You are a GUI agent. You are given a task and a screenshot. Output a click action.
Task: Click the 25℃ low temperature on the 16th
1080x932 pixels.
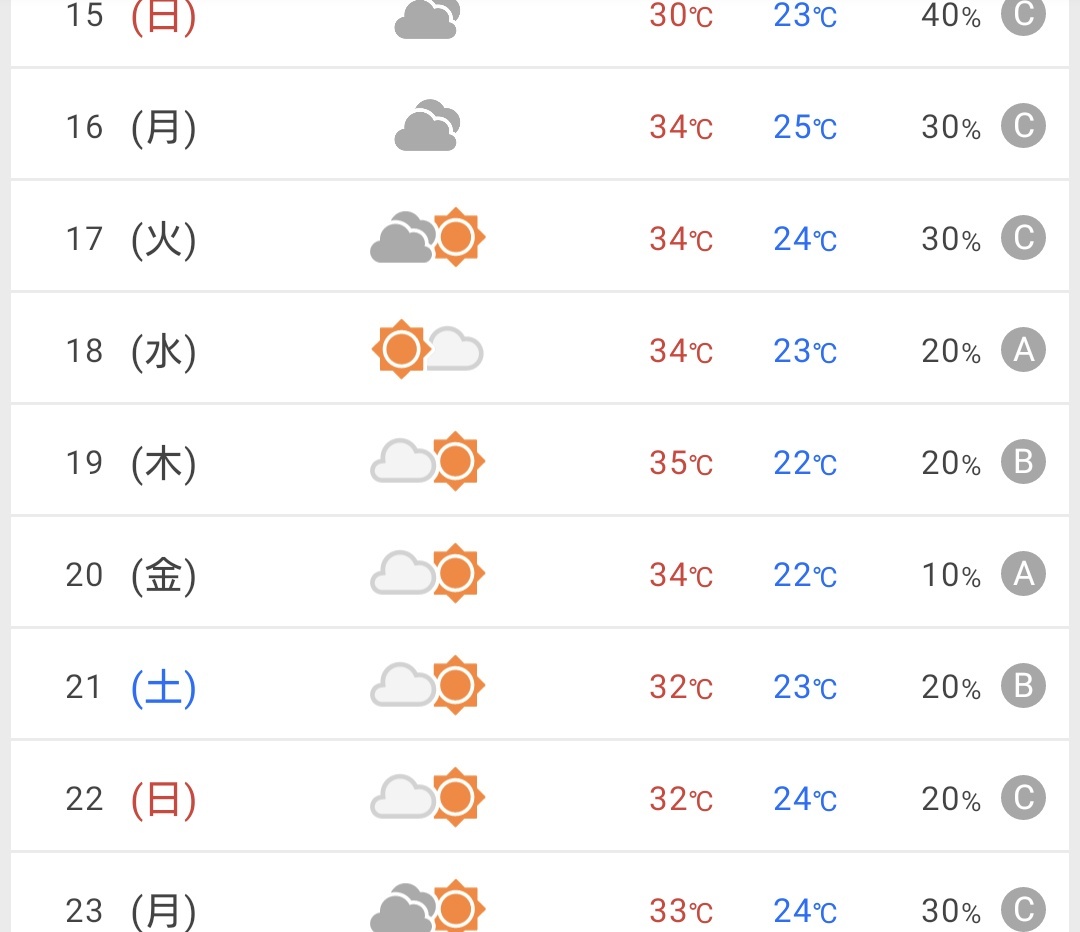pos(804,127)
